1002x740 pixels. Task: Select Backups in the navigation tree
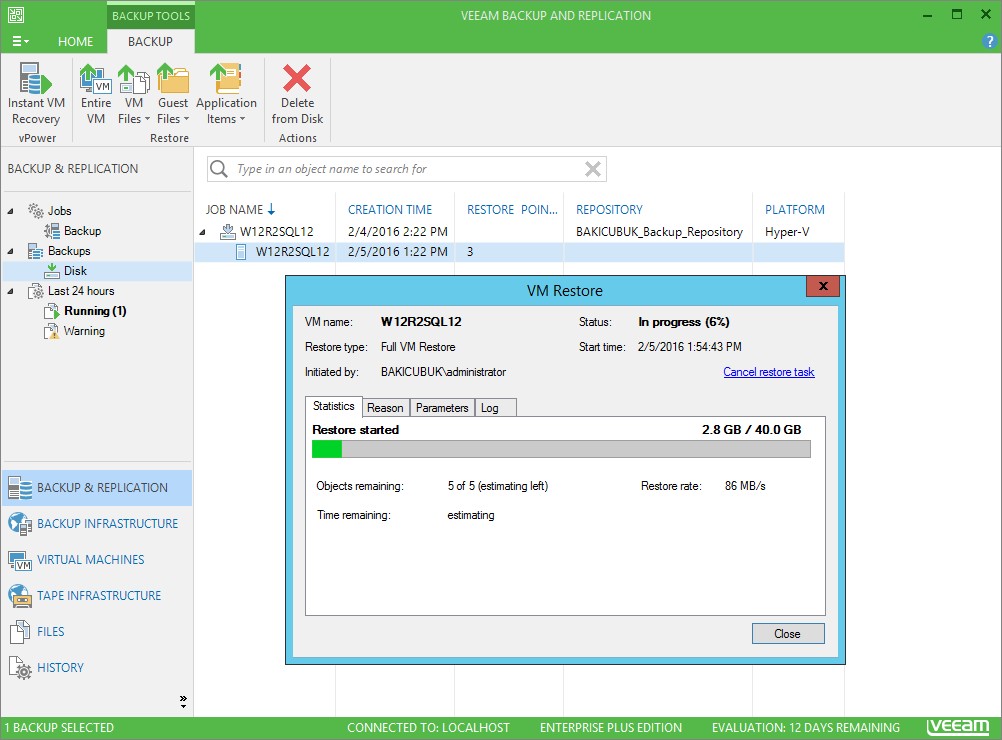69,251
